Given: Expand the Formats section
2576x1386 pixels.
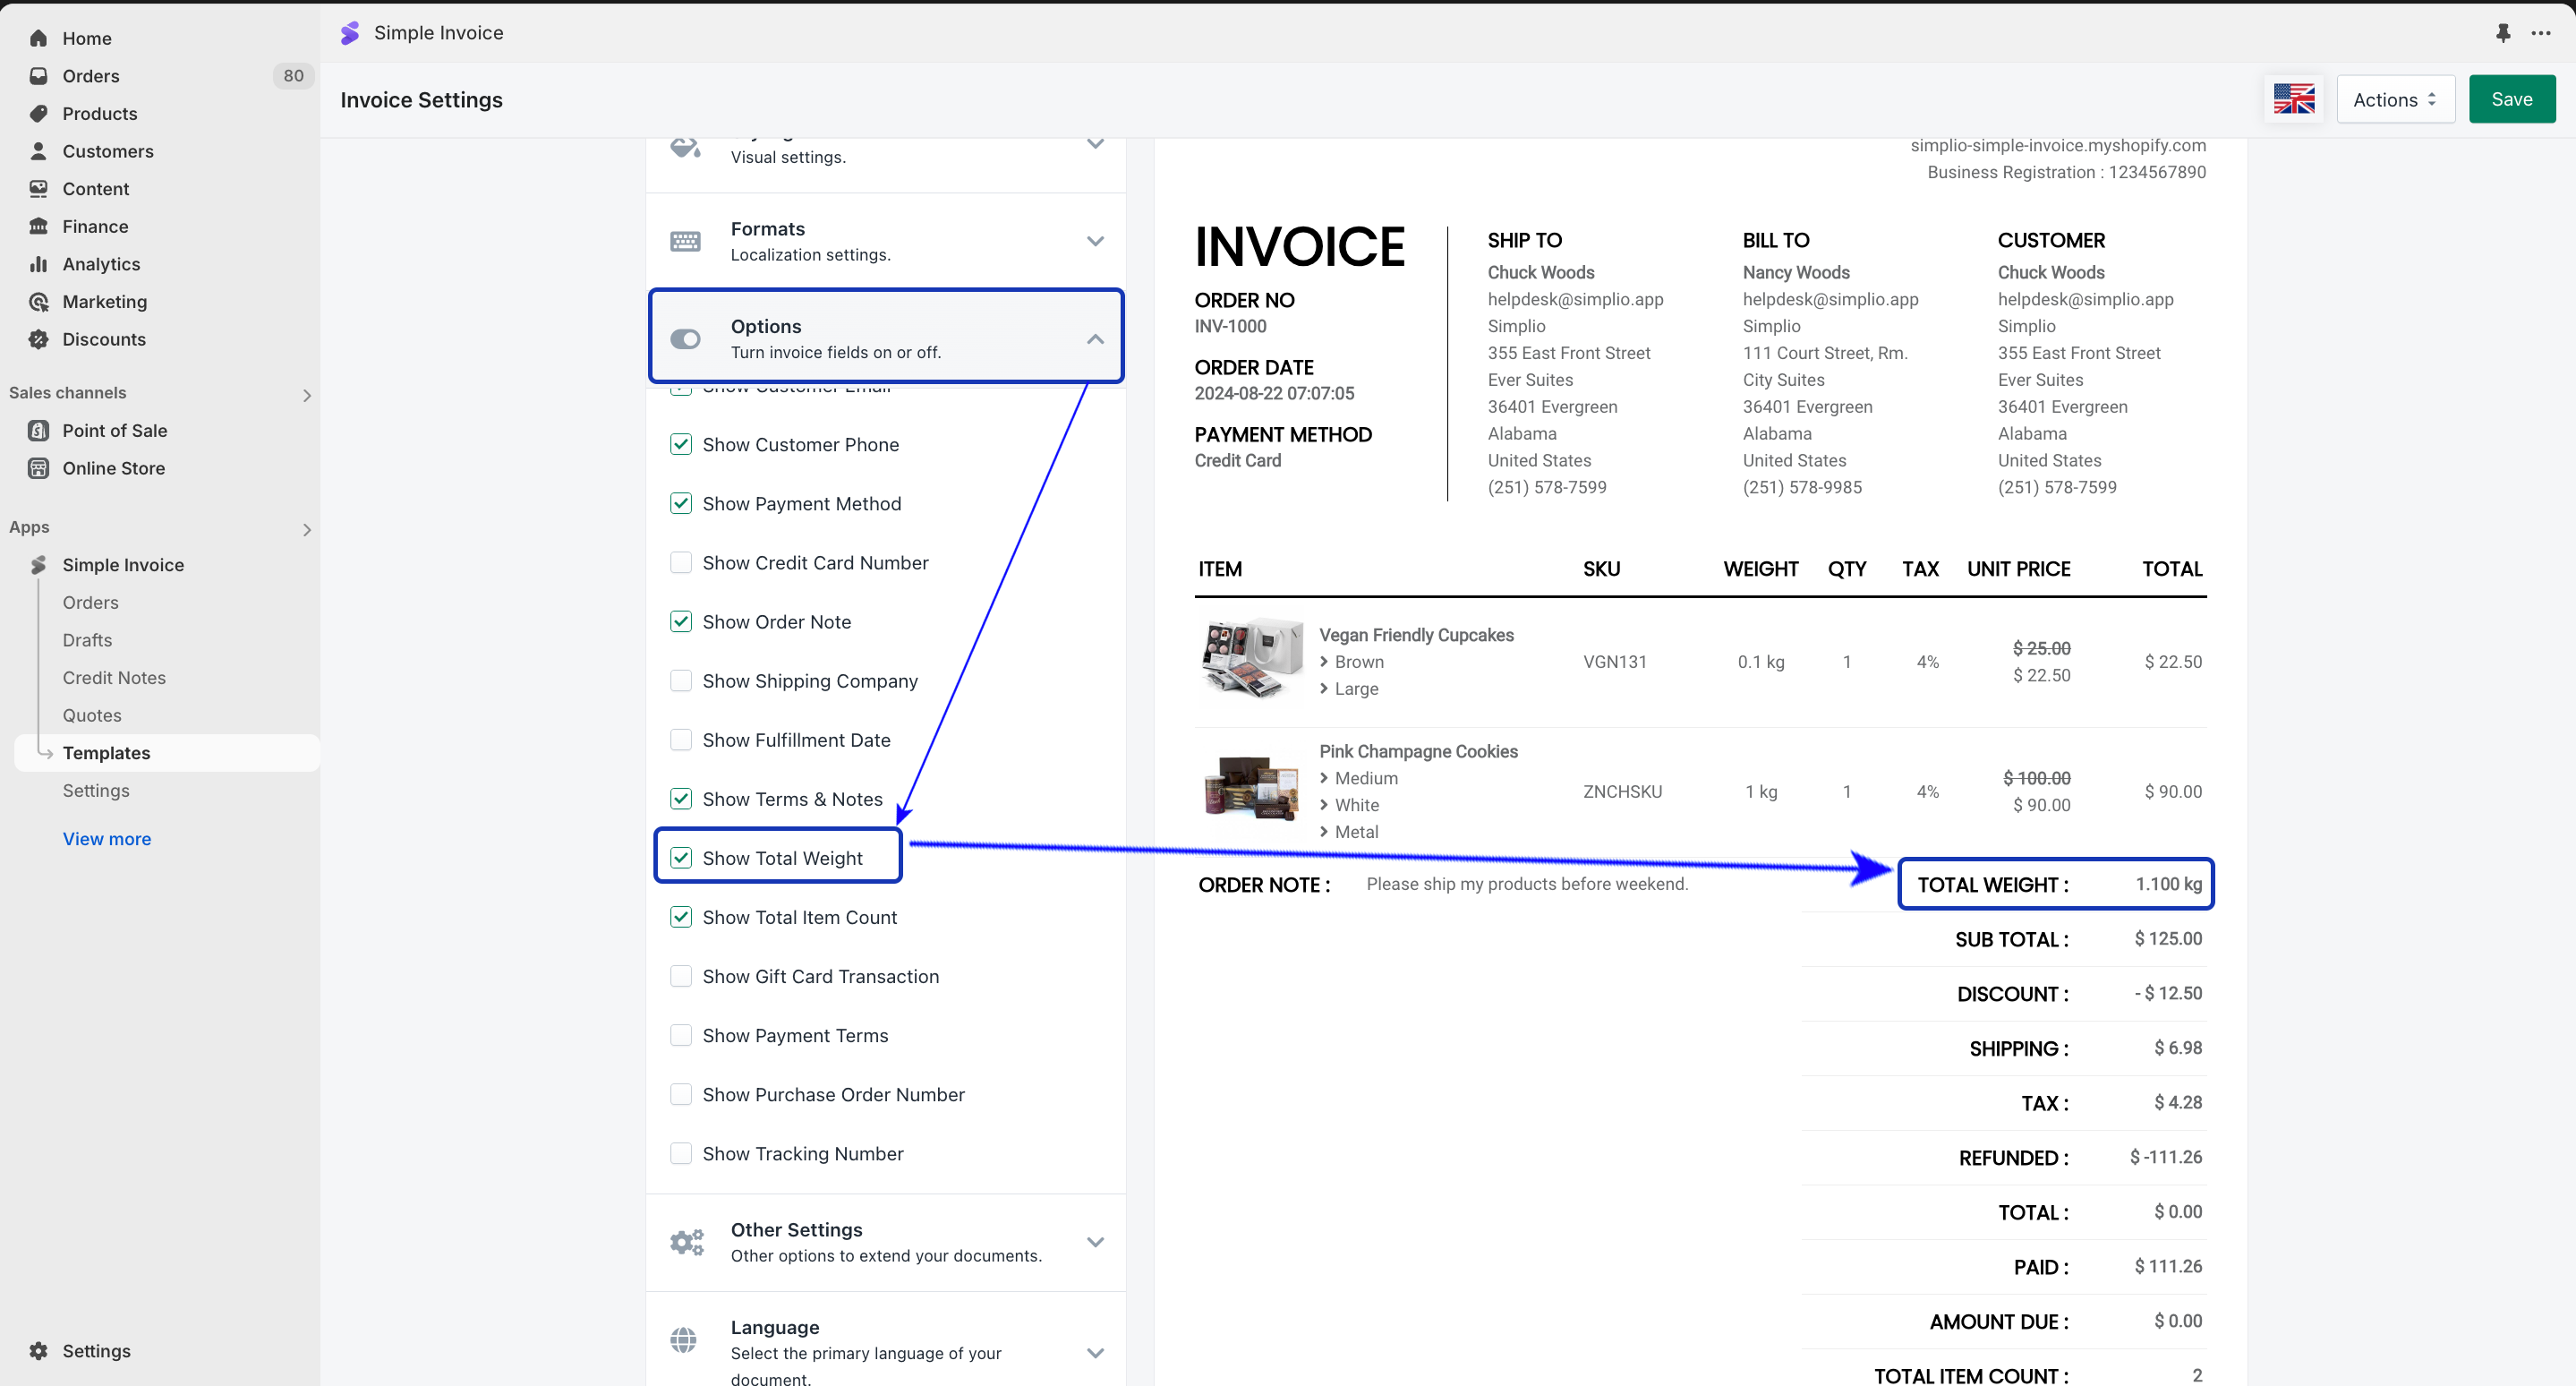Looking at the screenshot, I should [1095, 241].
